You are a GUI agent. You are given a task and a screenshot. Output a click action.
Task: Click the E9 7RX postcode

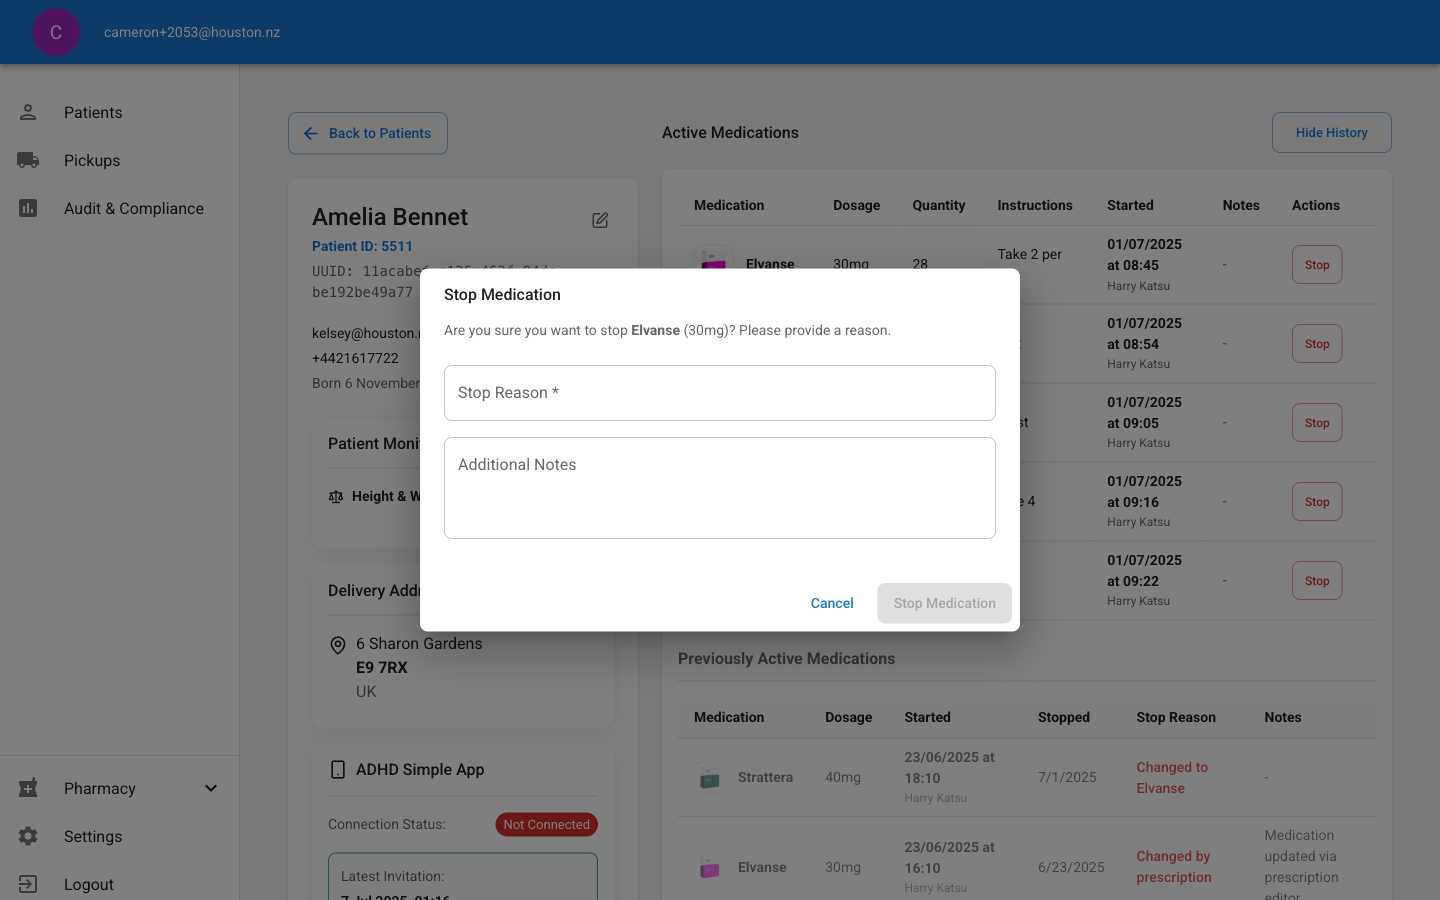point(382,668)
